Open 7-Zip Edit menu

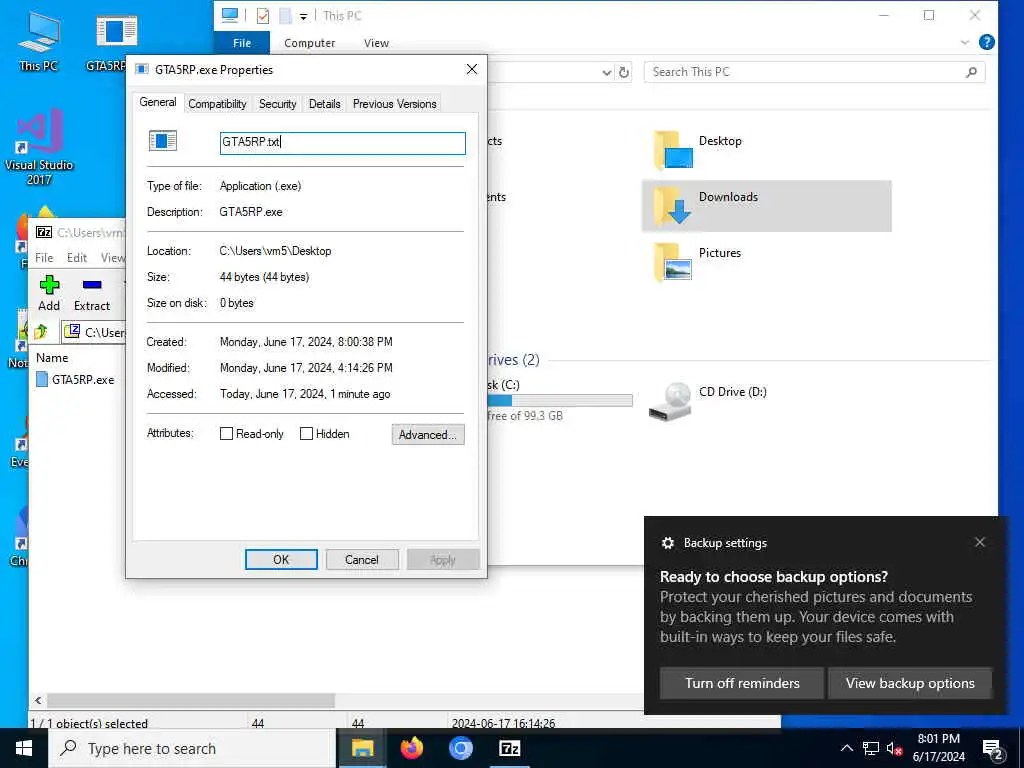pos(77,257)
